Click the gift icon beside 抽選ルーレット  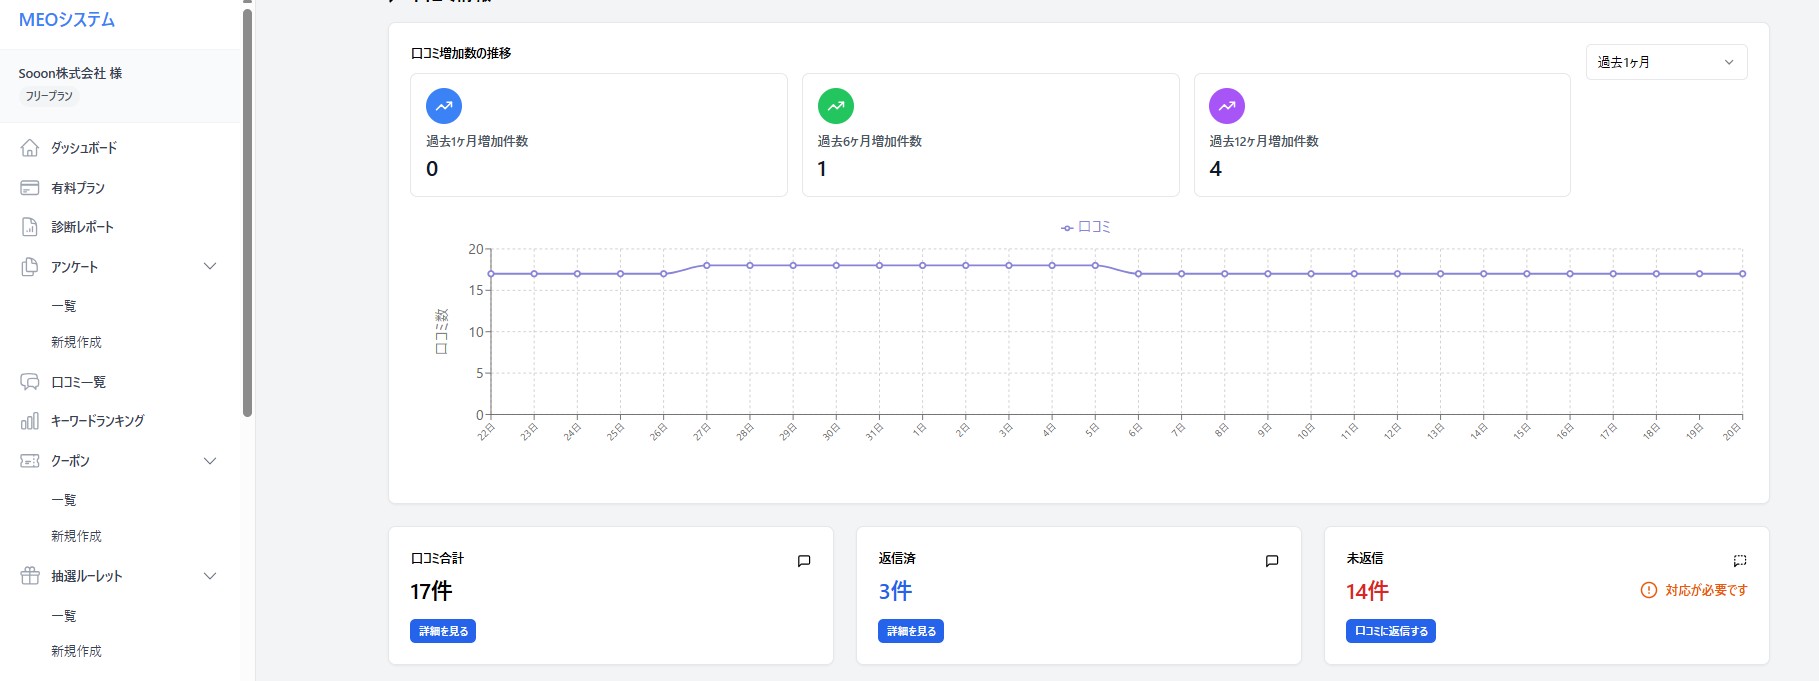point(30,576)
